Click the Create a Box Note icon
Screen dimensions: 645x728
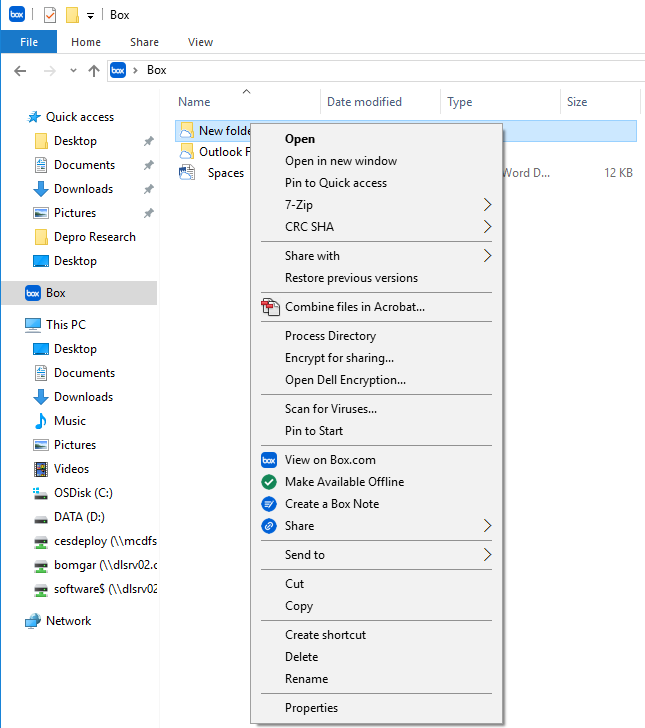268,504
